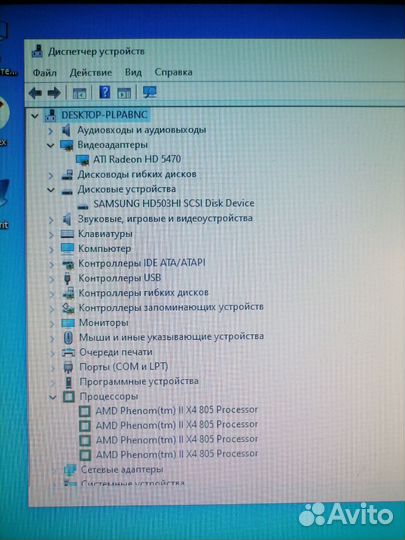Image resolution: width=405 pixels, height=540 pixels.
Task: Expand Дисководы гибких дисков category
Action: (x=51, y=176)
